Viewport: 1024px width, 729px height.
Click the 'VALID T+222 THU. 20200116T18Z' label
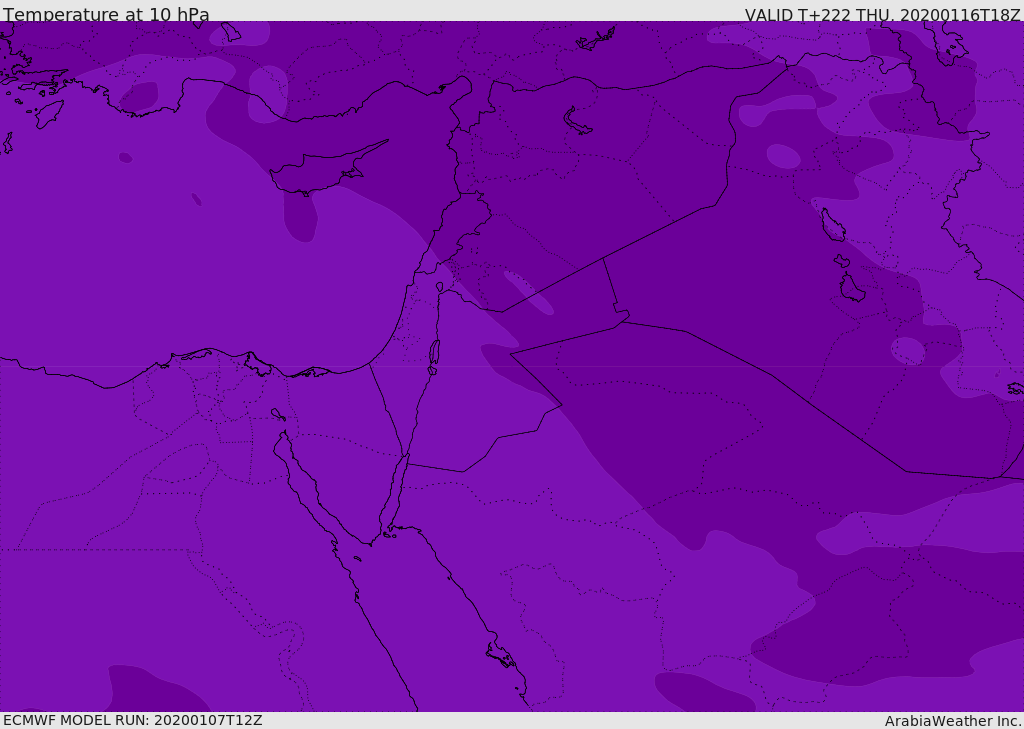tap(883, 14)
